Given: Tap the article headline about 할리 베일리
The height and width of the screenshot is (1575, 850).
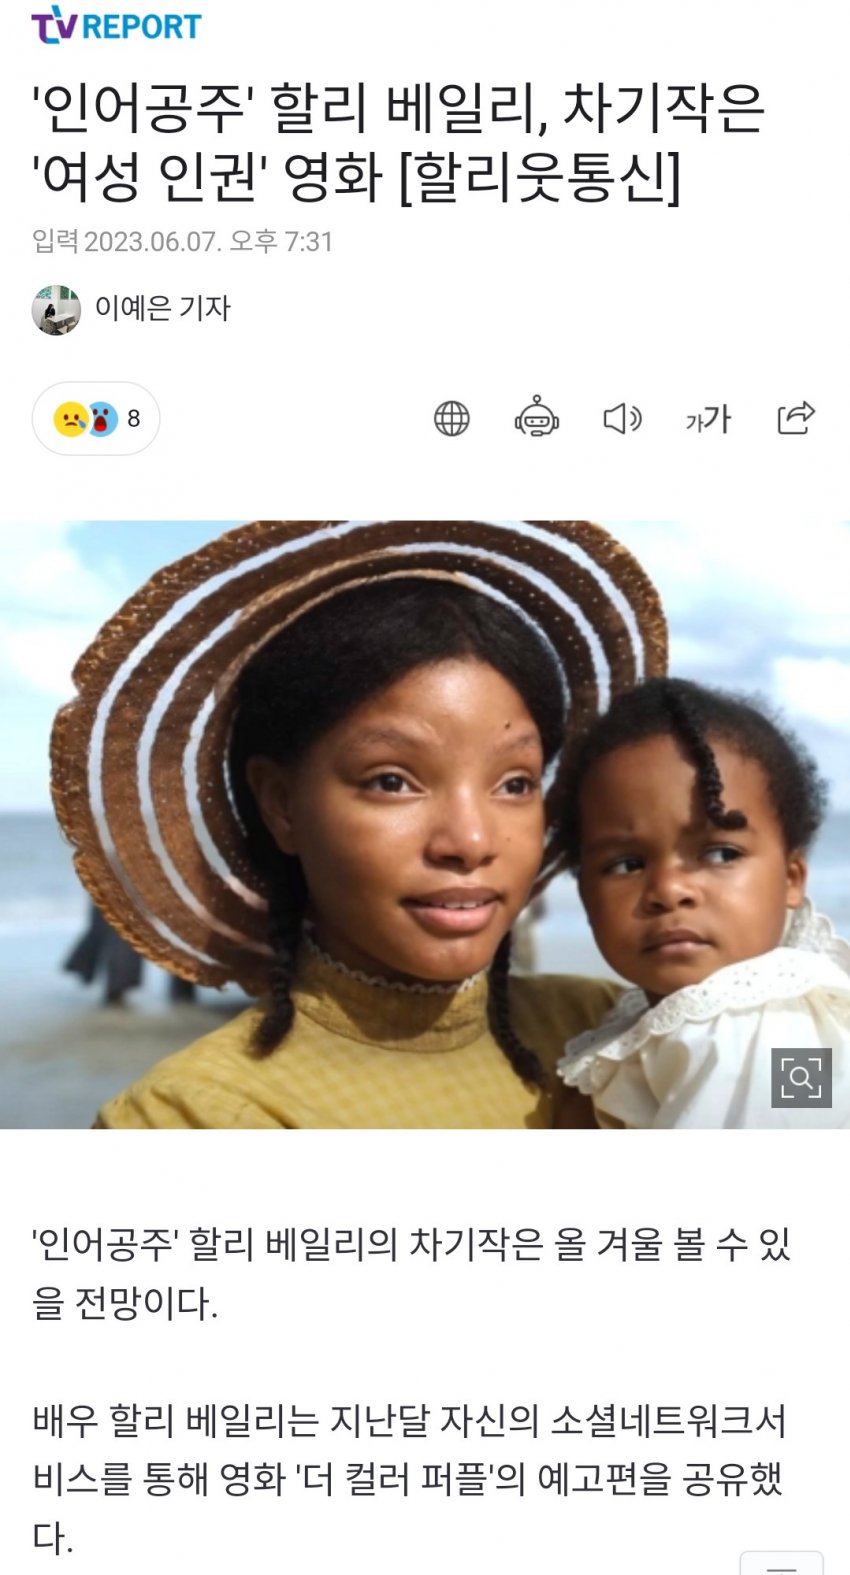Looking at the screenshot, I should tap(400, 142).
